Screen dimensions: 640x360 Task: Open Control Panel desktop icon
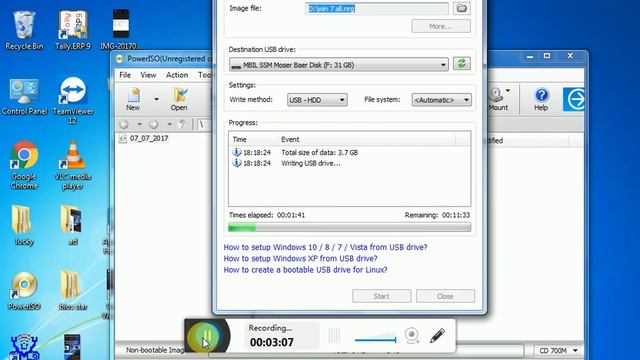(24, 97)
